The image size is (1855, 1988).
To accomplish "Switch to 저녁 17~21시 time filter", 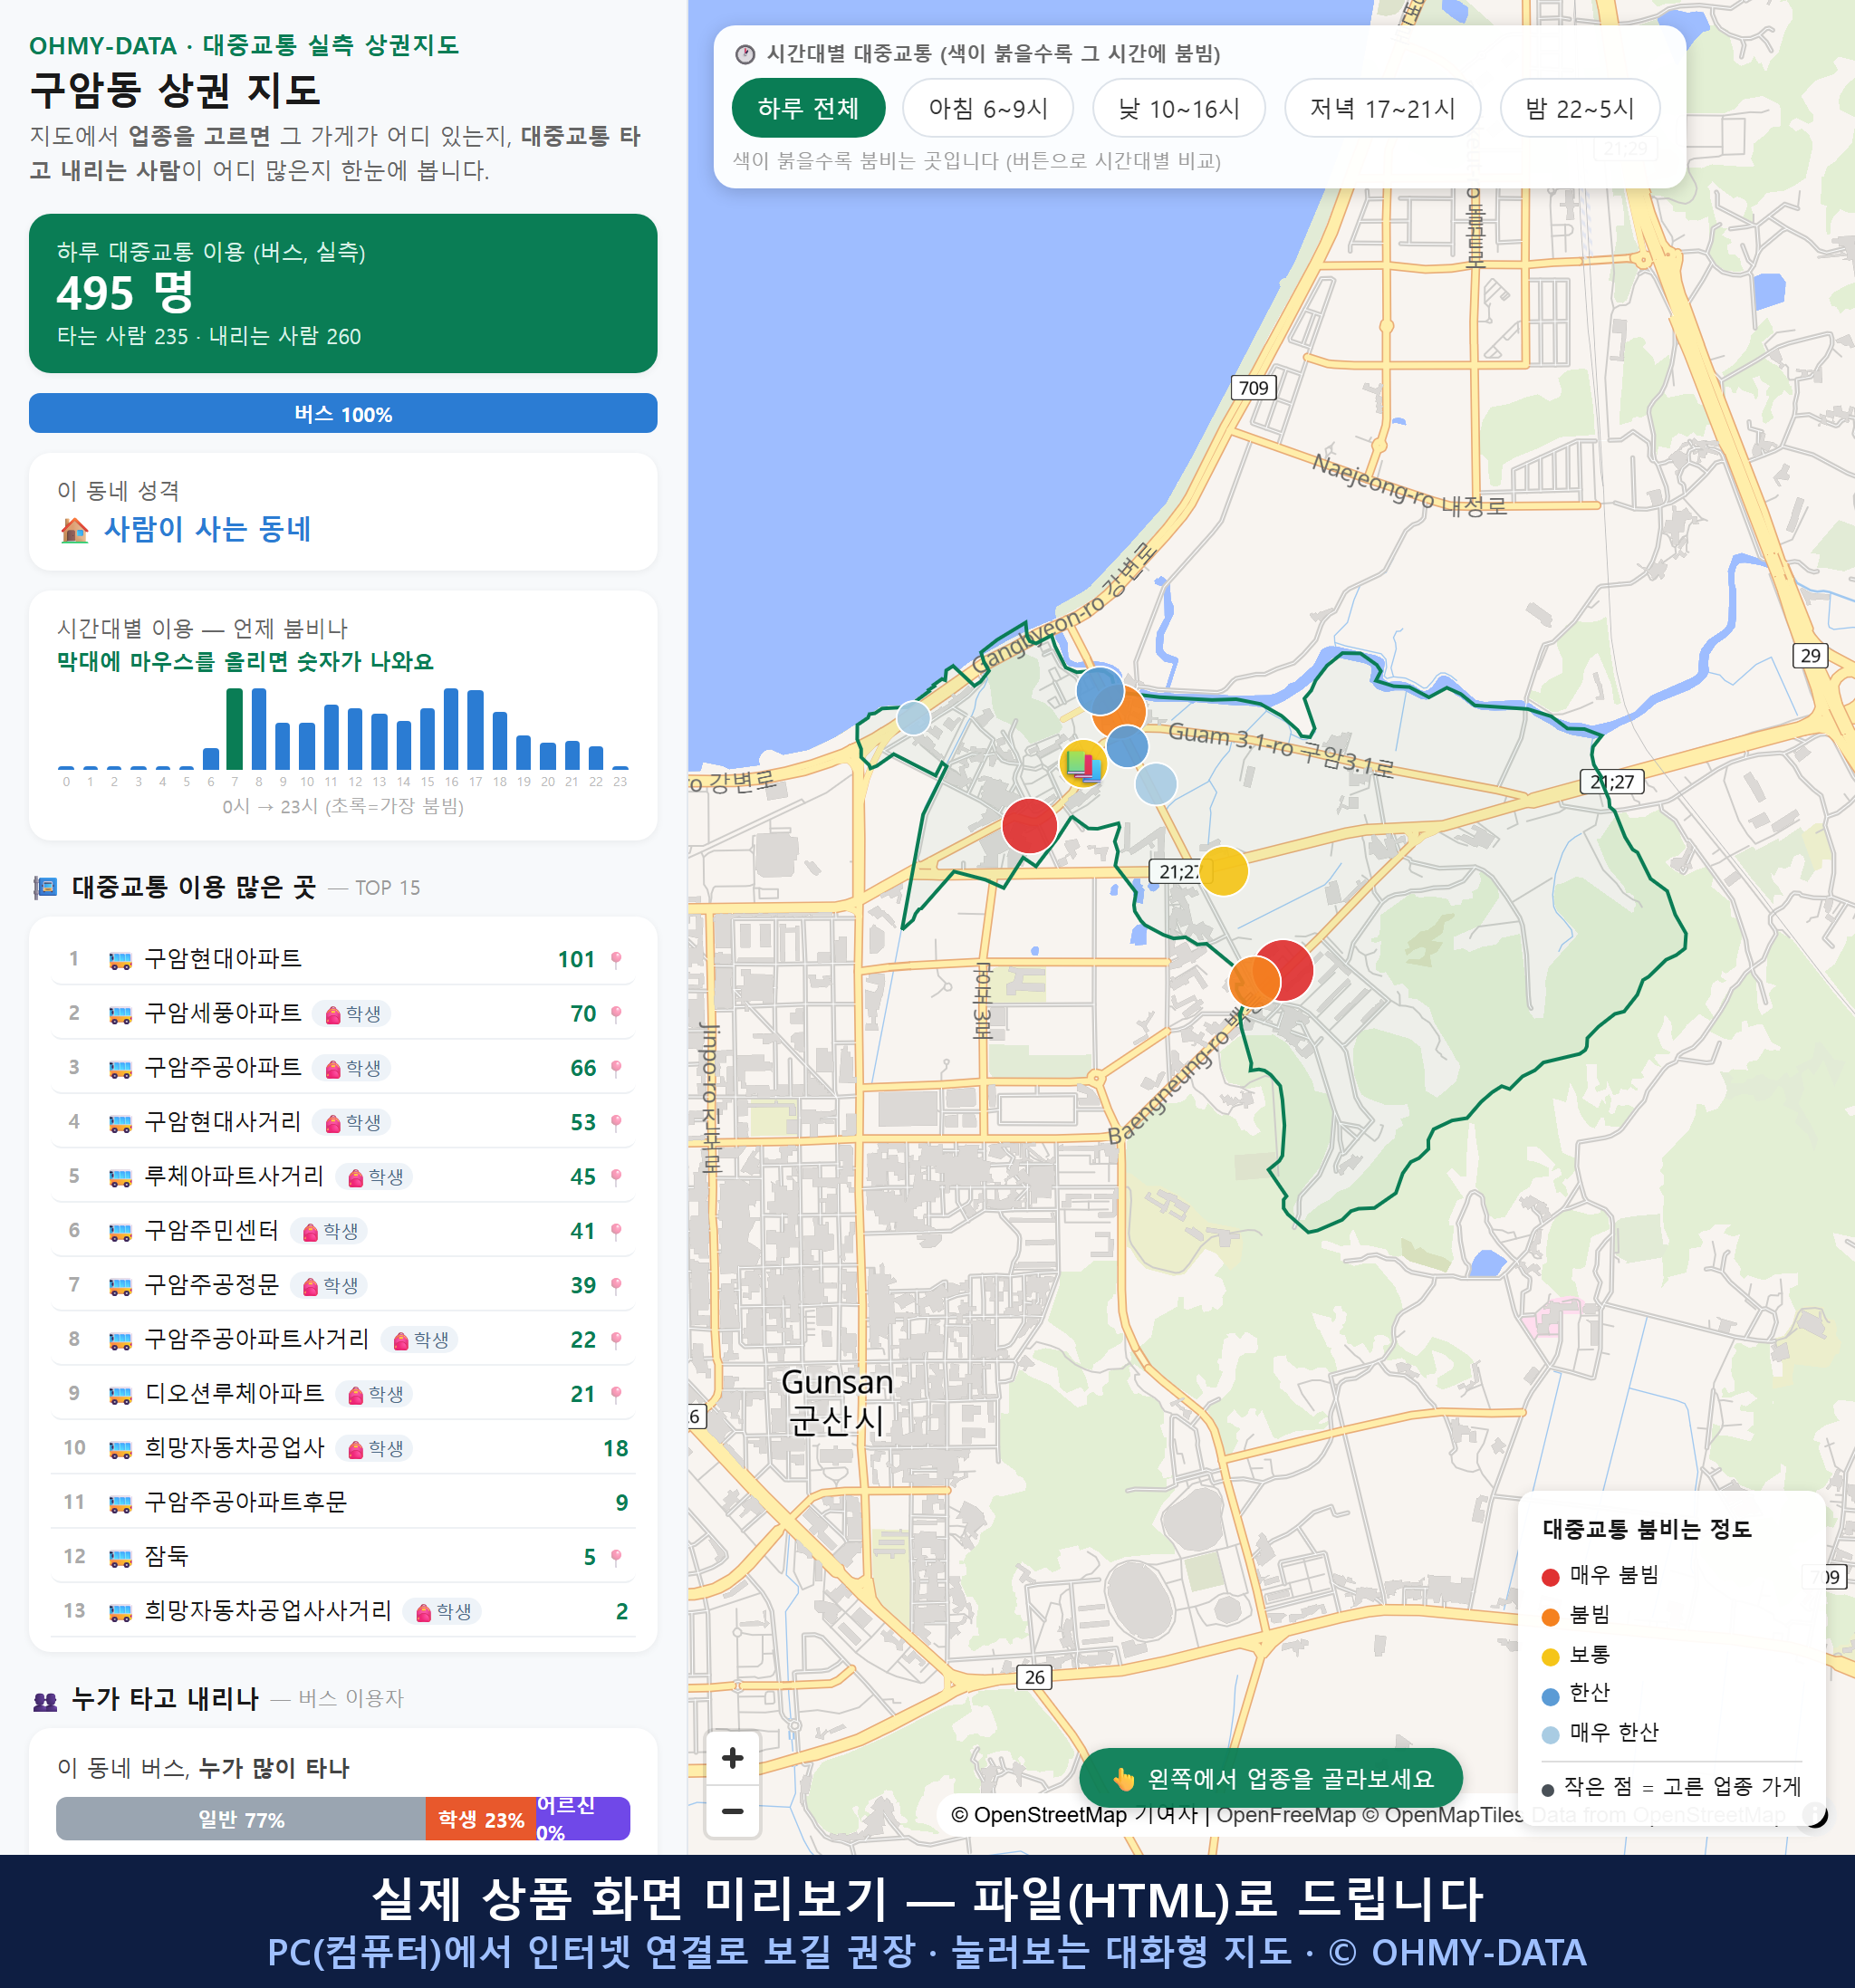I will pyautogui.click(x=1382, y=108).
